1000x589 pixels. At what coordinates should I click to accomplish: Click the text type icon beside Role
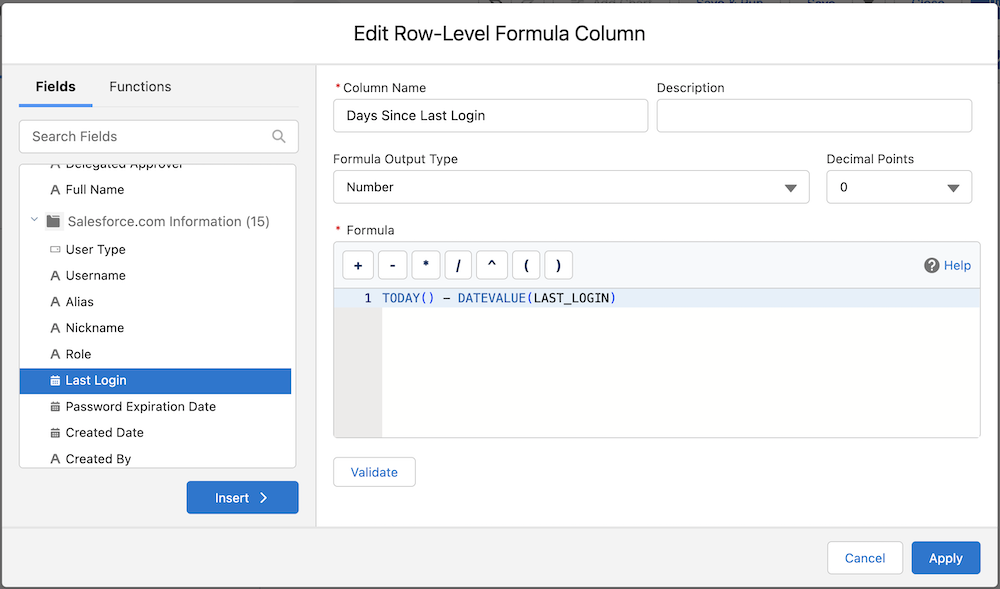[55, 354]
